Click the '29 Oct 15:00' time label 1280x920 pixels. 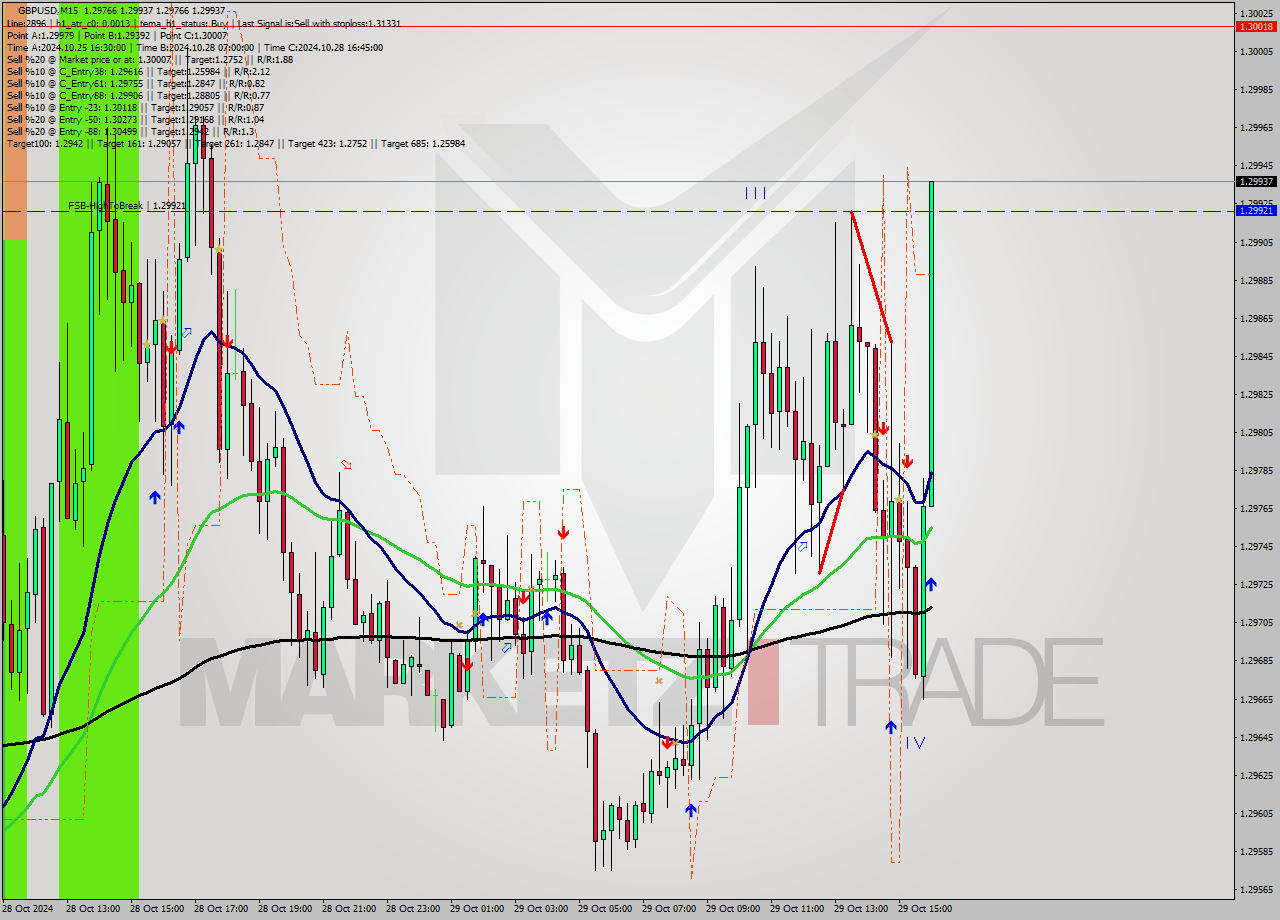coord(925,909)
